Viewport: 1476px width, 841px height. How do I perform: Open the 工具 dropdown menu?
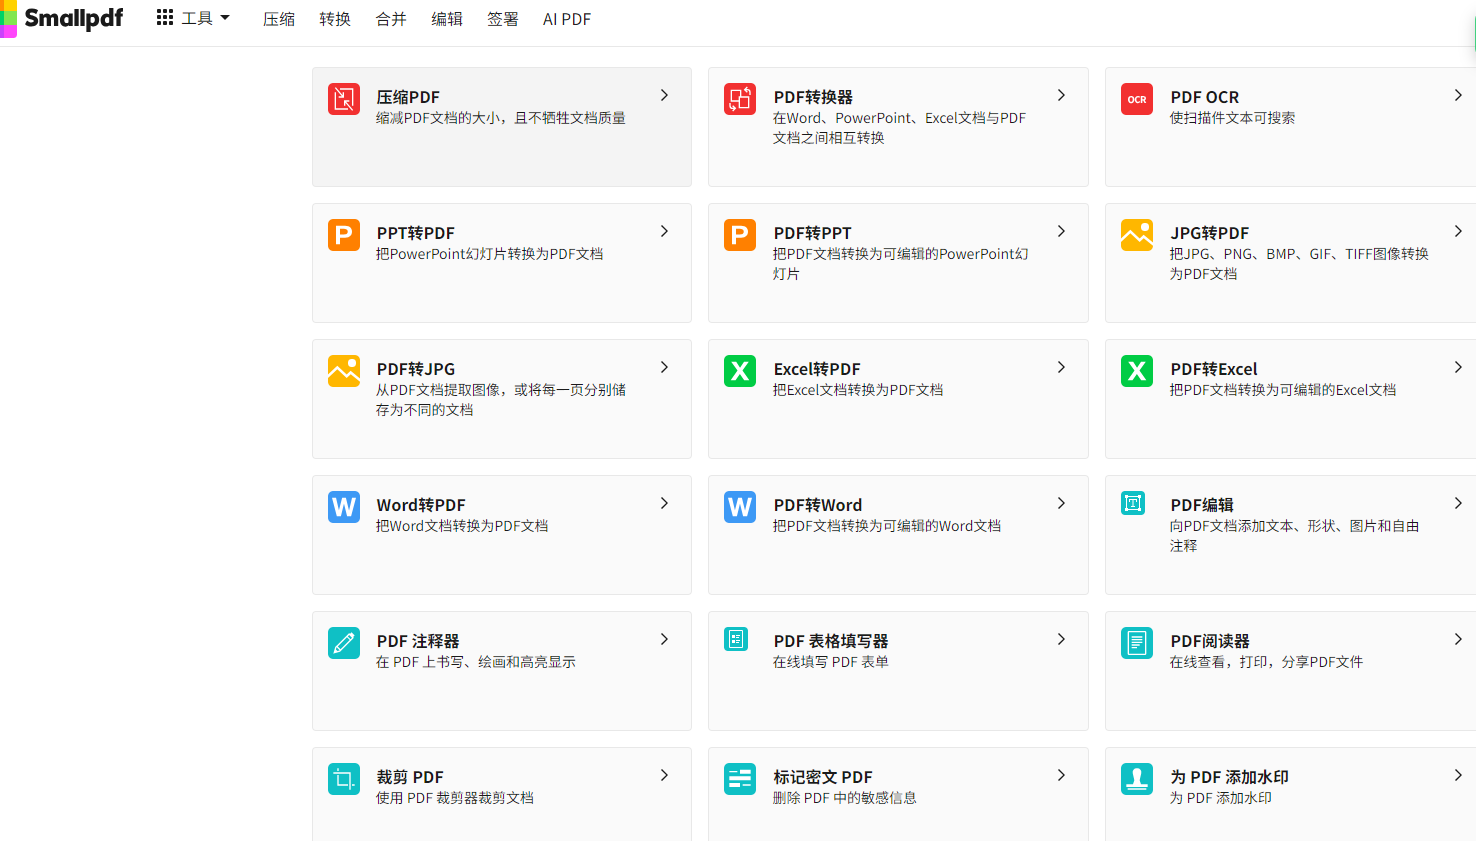tap(194, 18)
